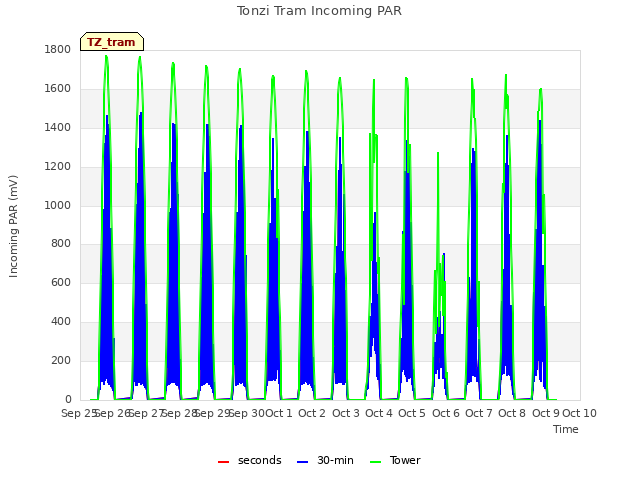Click the 'Oct 4' x-axis date label
Image resolution: width=640 pixels, height=480 pixels.
[379, 413]
